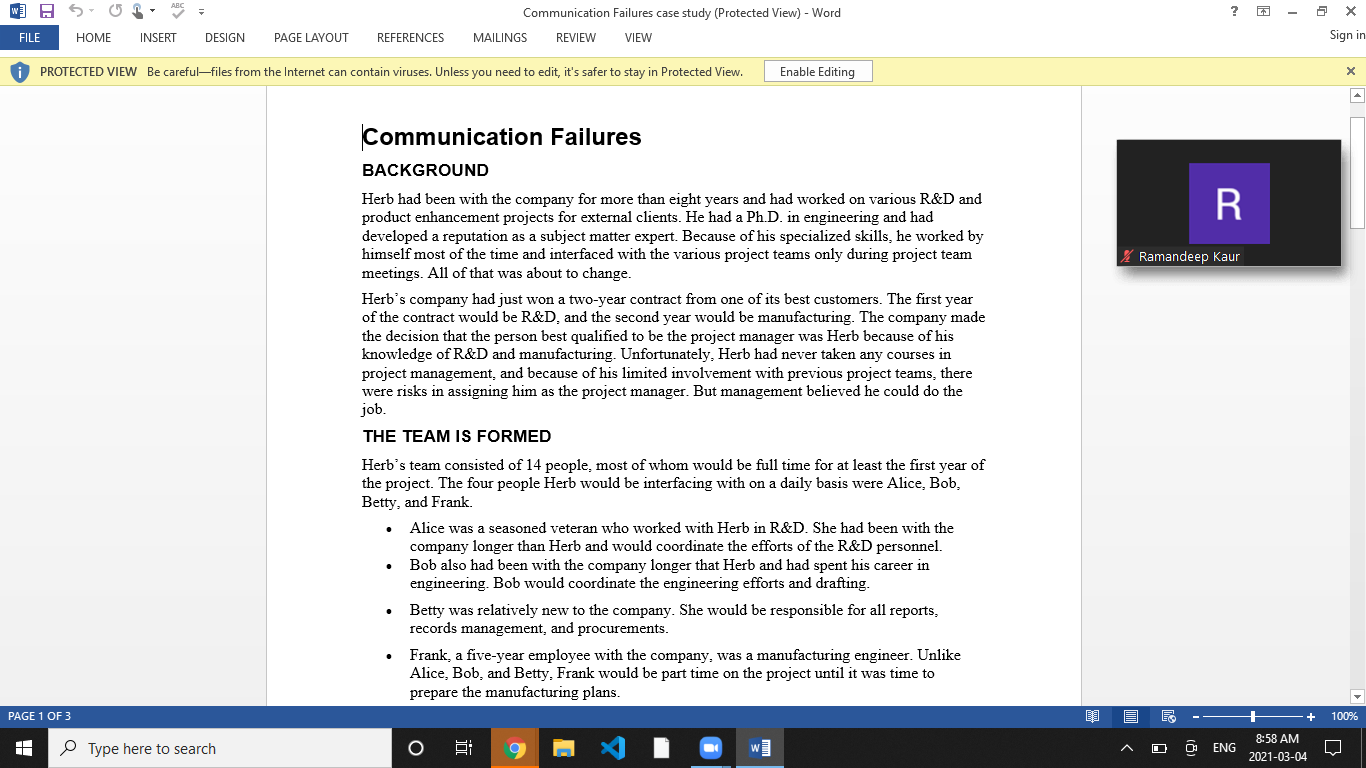1366x768 pixels.
Task: Click the Enable Editing button
Action: coord(817,71)
